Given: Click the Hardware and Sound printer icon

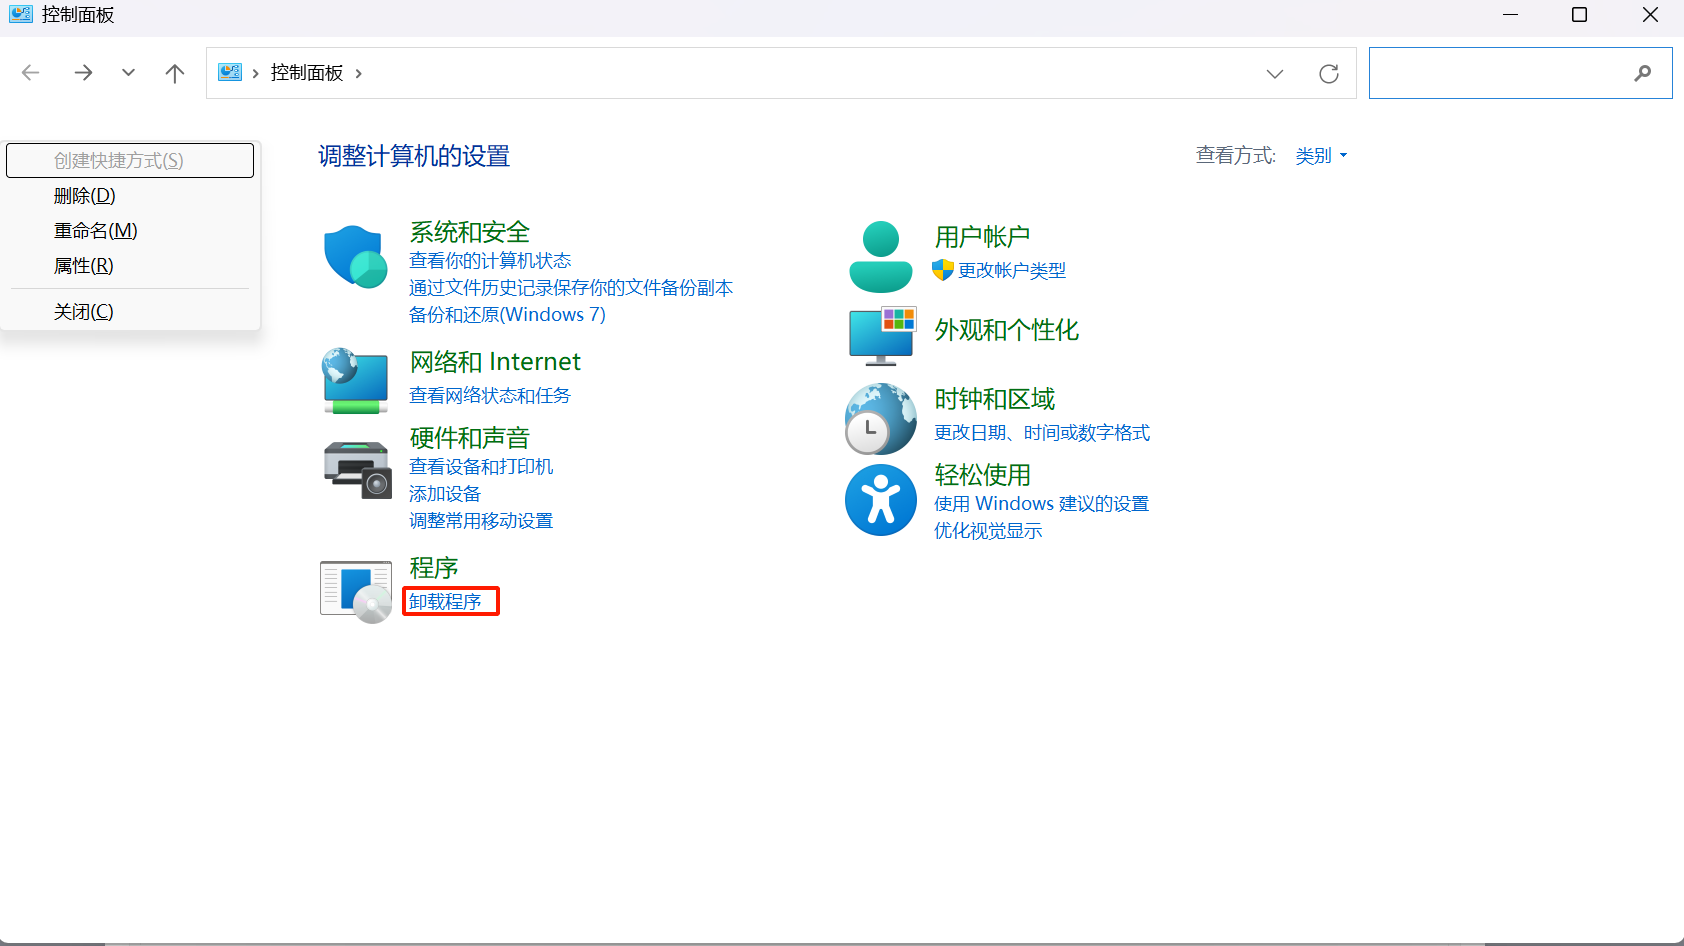Looking at the screenshot, I should (357, 469).
